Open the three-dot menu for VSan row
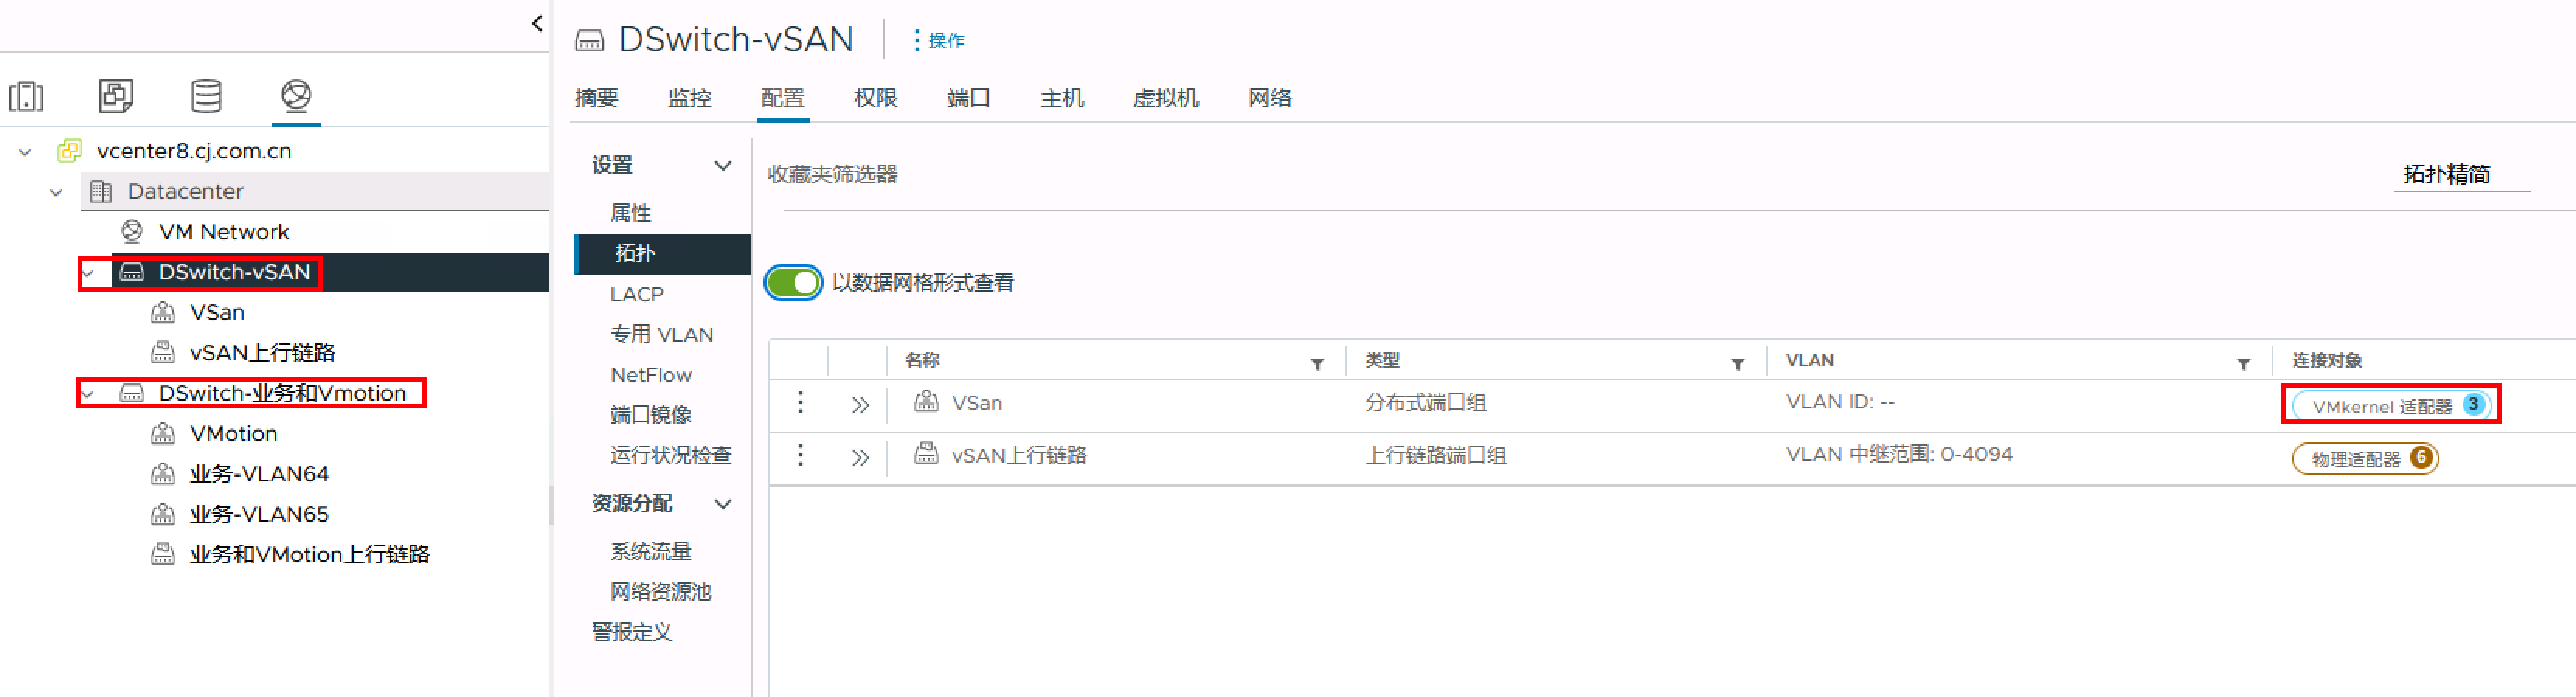Image resolution: width=2576 pixels, height=697 pixels. click(x=800, y=402)
